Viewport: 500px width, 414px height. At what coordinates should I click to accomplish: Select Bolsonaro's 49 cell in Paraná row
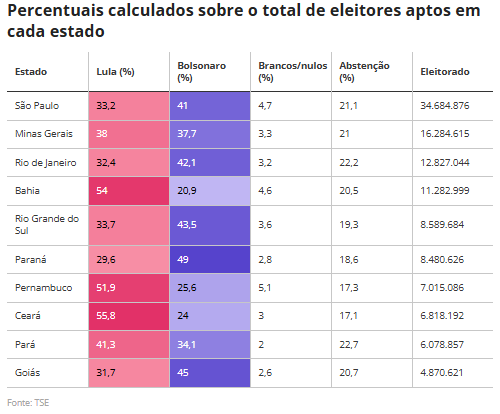210,260
